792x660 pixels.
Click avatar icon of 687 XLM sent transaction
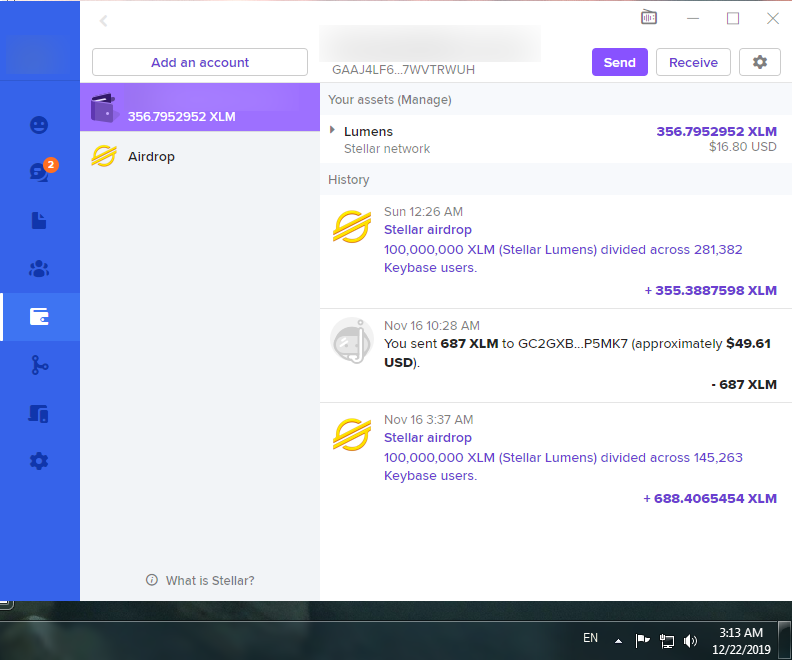[352, 340]
